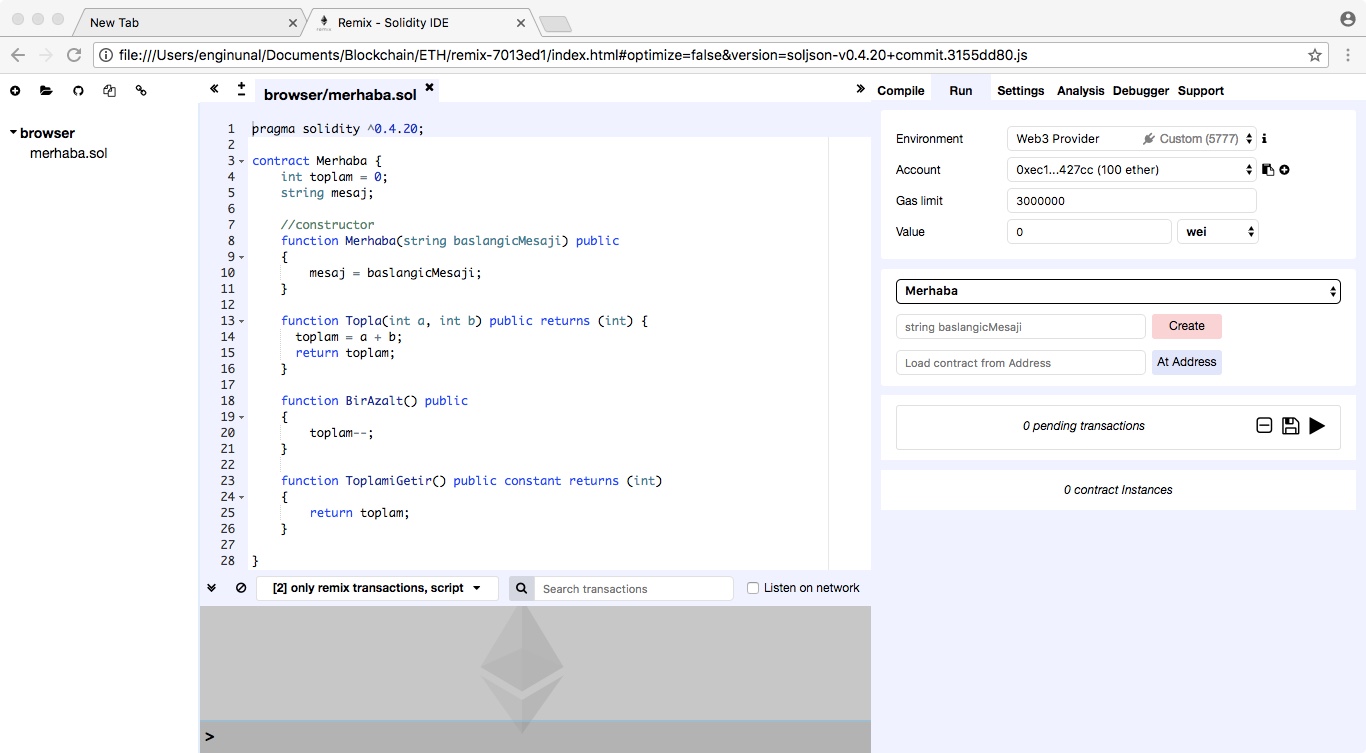Bookmark this page with star icon
1366x753 pixels.
1315,55
